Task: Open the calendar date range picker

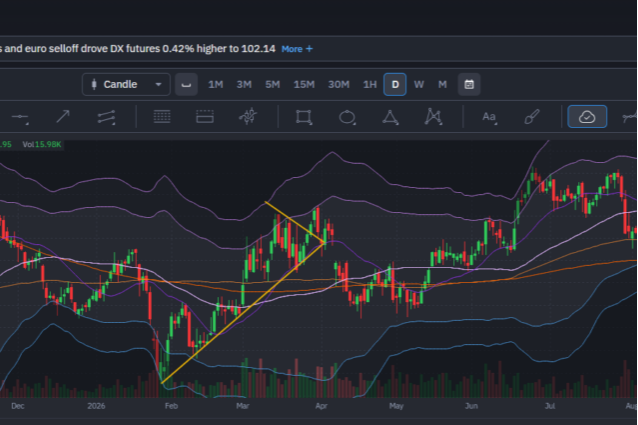Action: pos(469,85)
